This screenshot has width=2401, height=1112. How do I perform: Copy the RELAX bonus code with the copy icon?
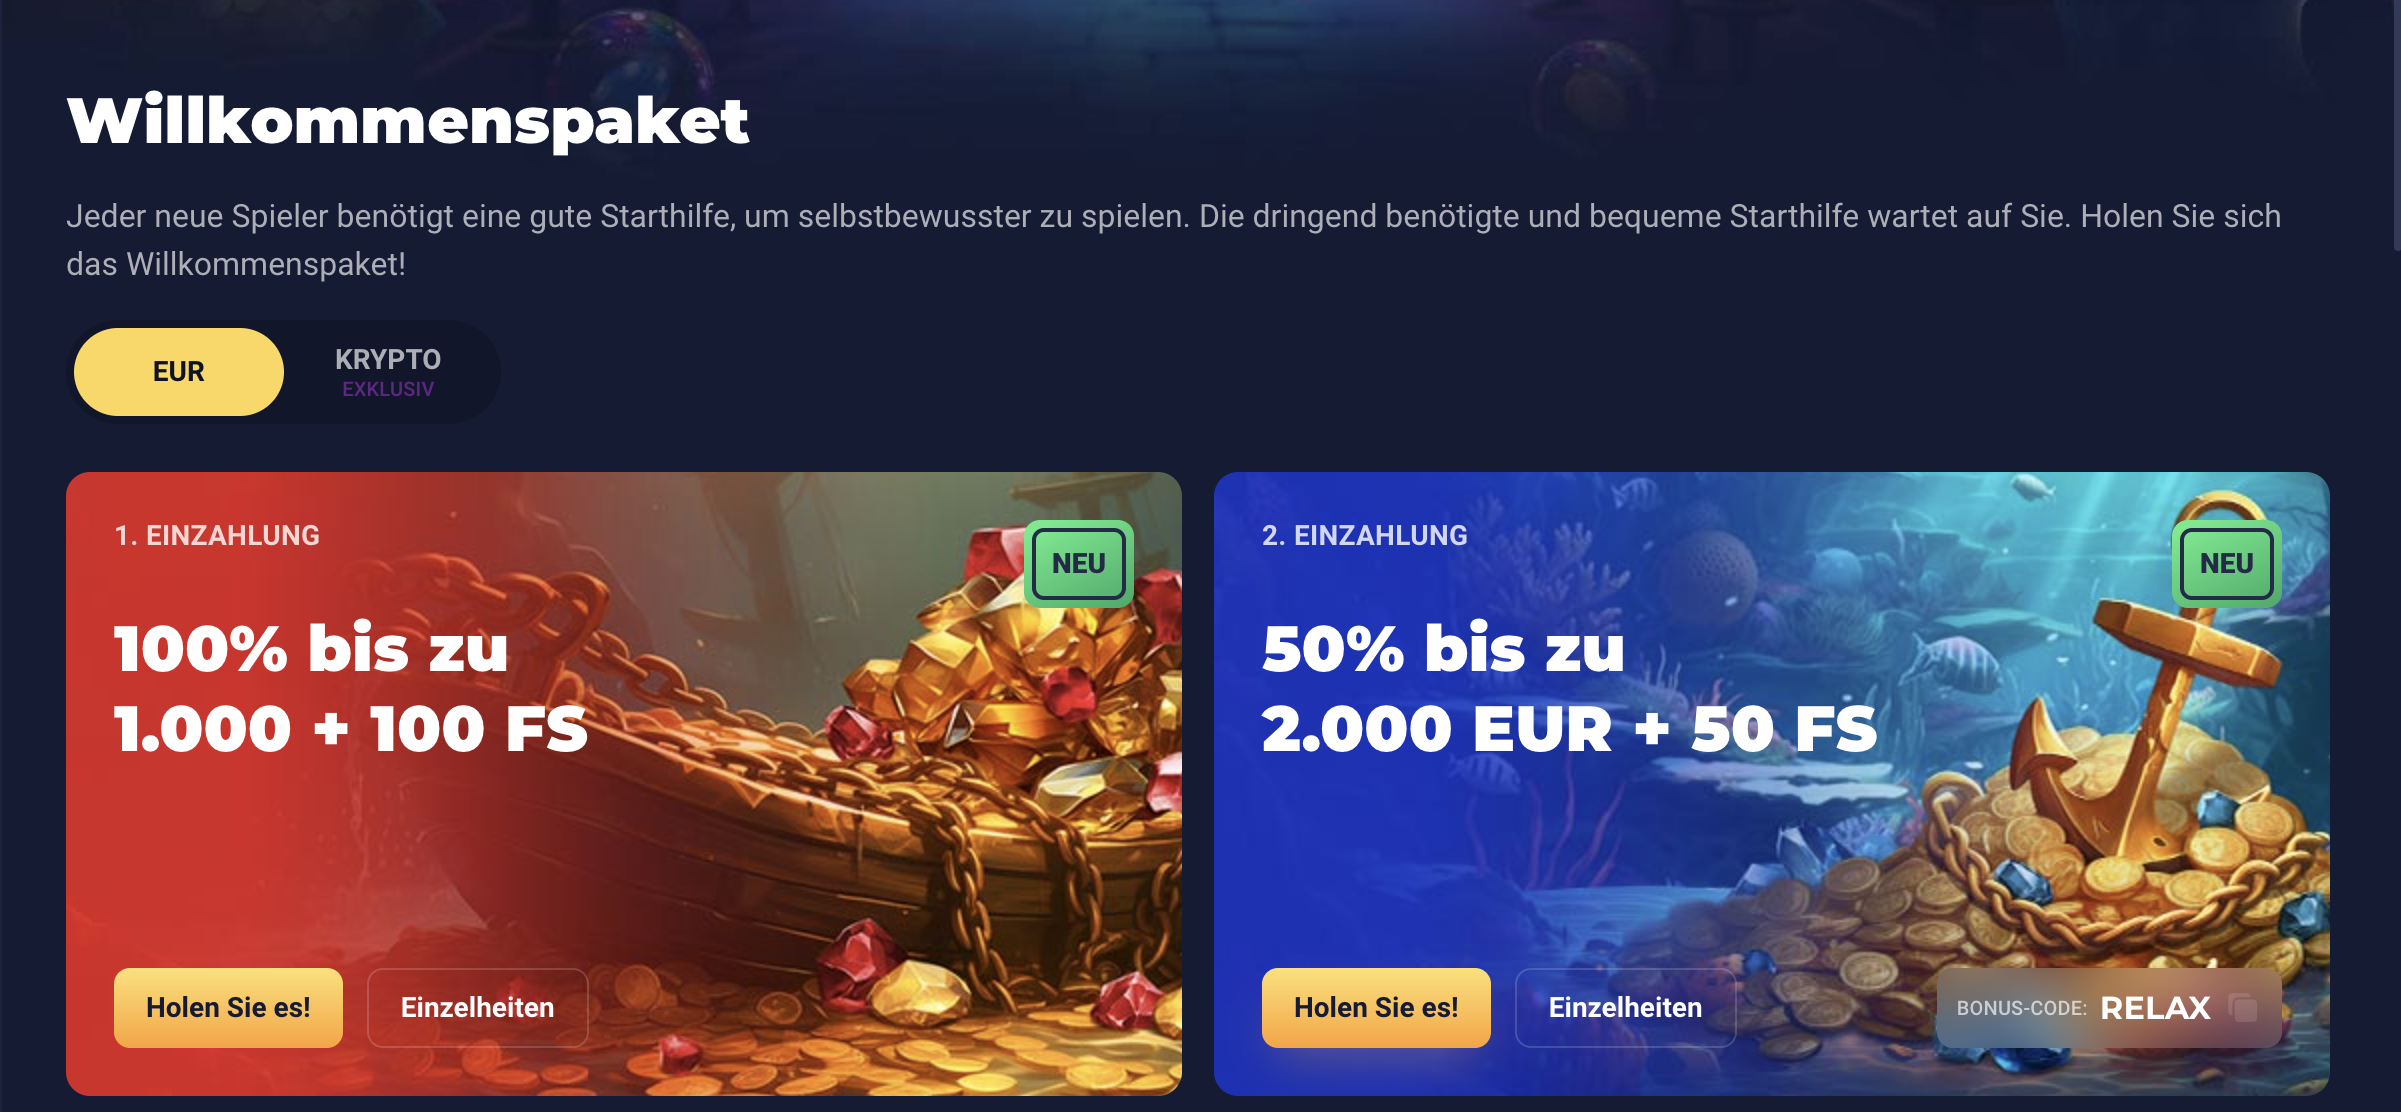point(2244,1008)
